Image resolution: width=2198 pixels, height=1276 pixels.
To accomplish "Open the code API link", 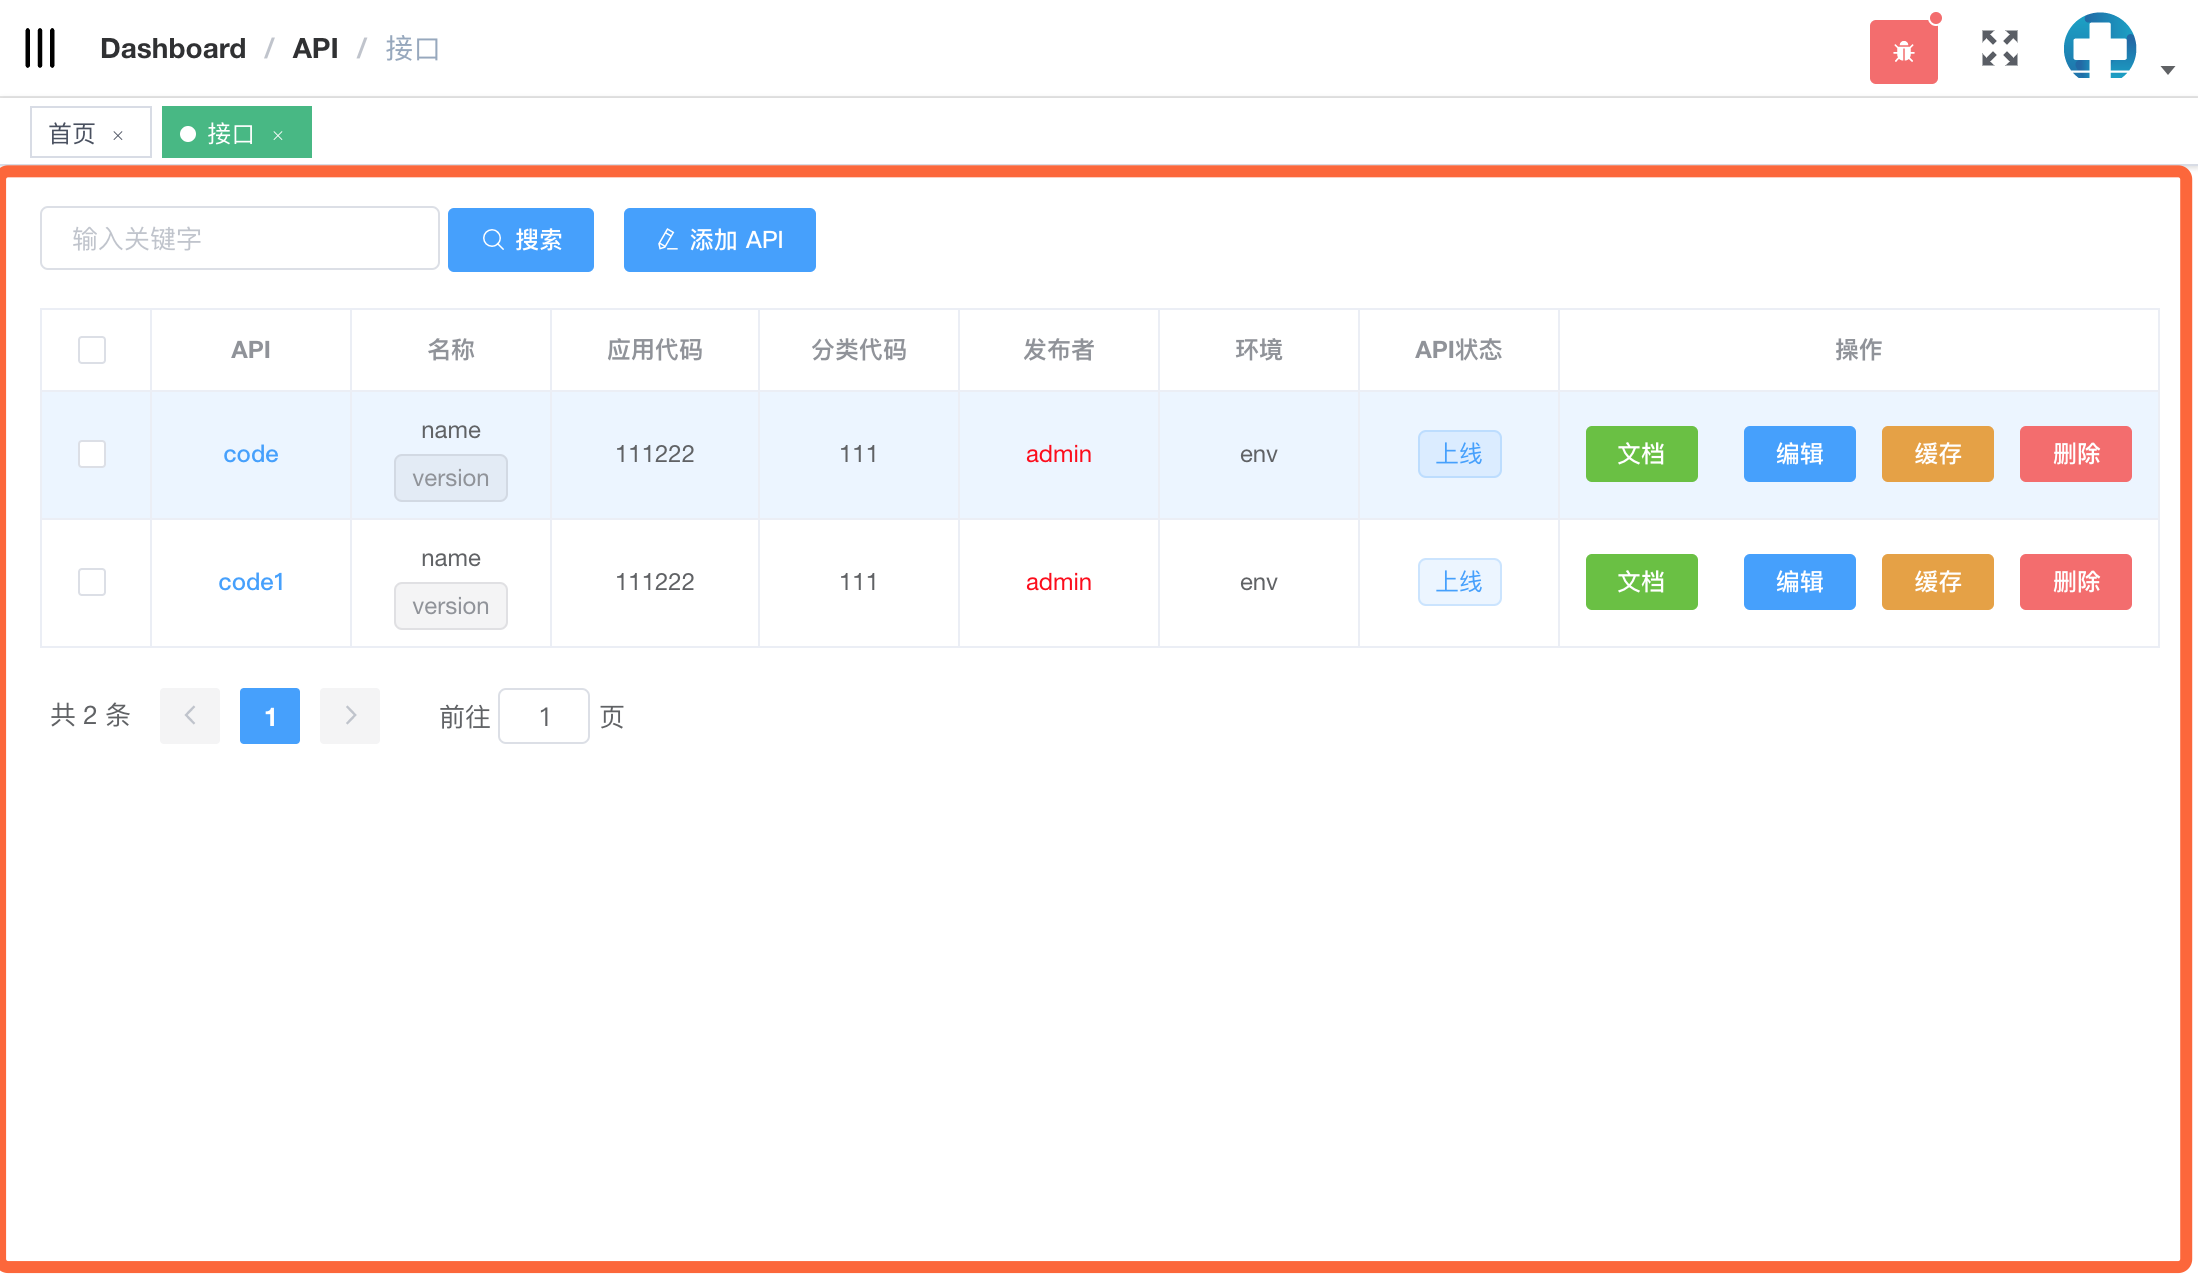I will [250, 453].
